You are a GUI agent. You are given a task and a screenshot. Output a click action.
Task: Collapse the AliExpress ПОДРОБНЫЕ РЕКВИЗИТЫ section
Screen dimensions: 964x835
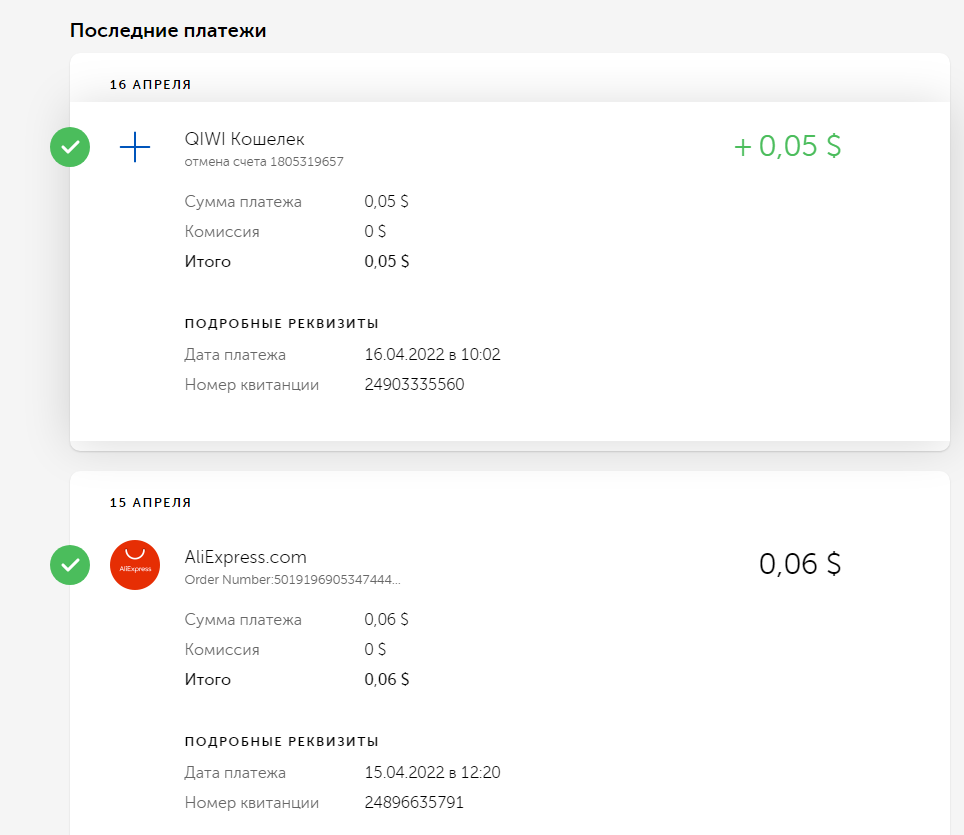tap(282, 742)
